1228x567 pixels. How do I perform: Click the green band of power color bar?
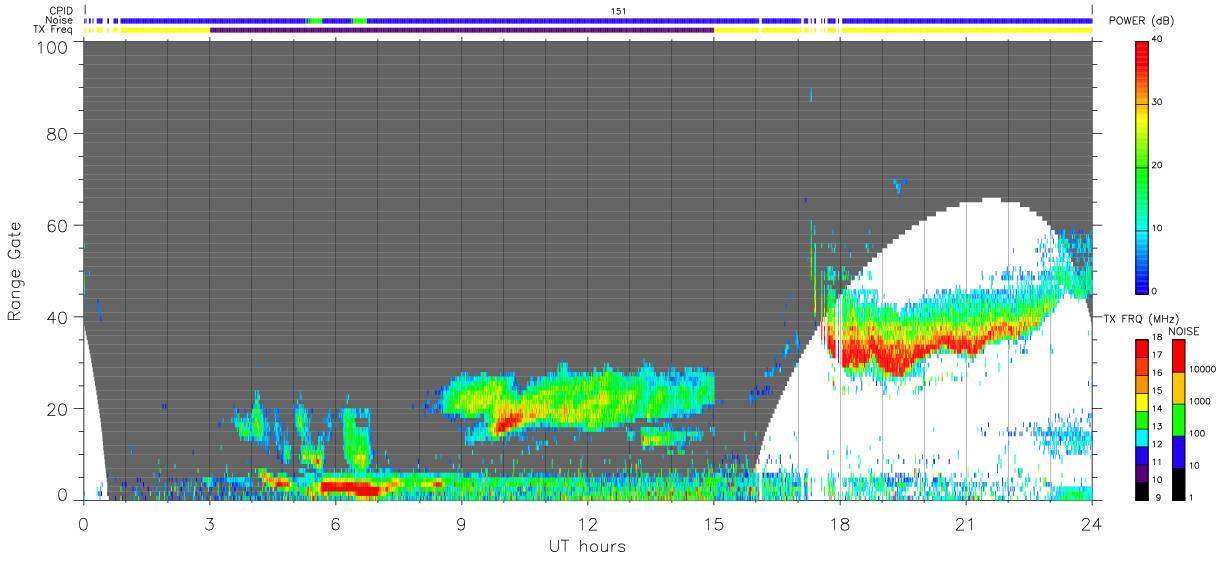[x=1142, y=170]
